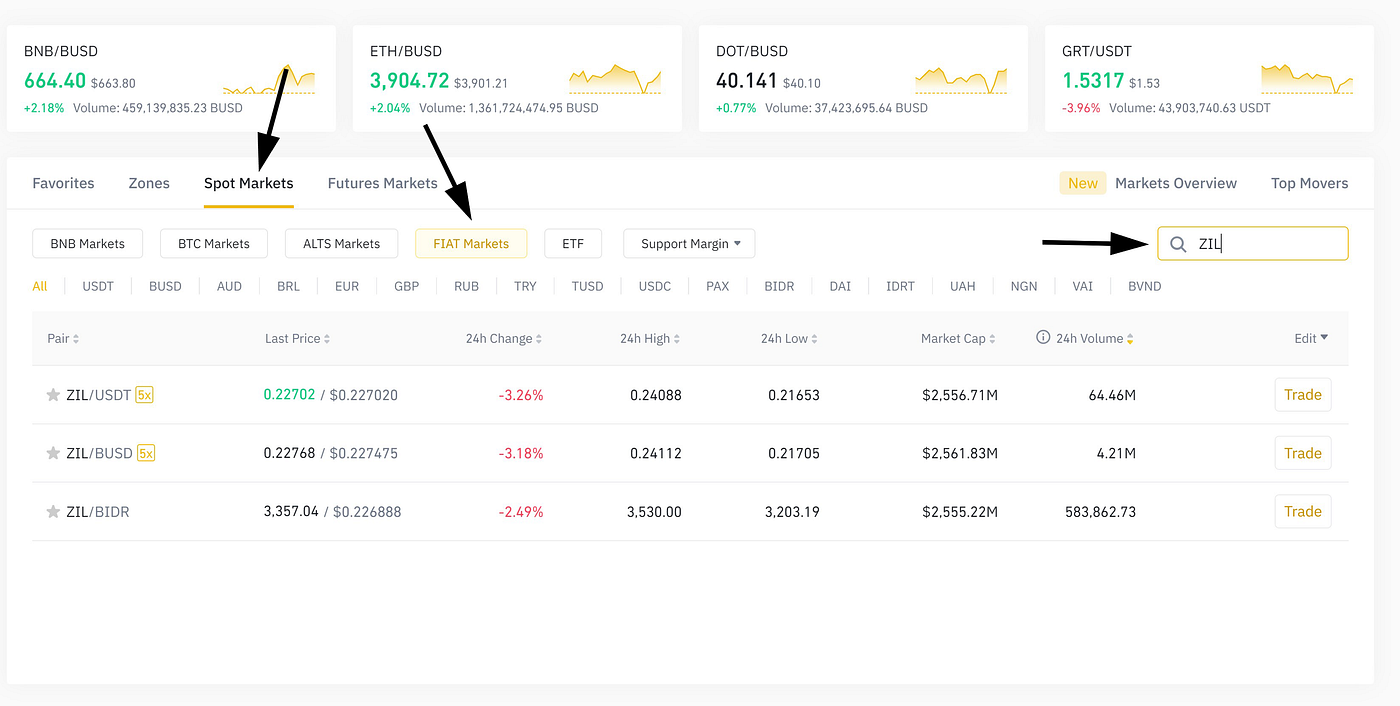Filter by UAH quote currency
Screen dimensions: 1400x706
click(x=963, y=286)
